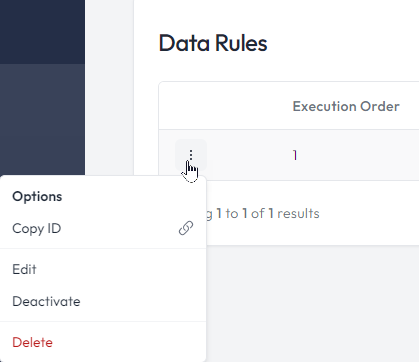Click the table footer area beside the results count
The width and height of the screenshot is (419, 362).
[369, 213]
